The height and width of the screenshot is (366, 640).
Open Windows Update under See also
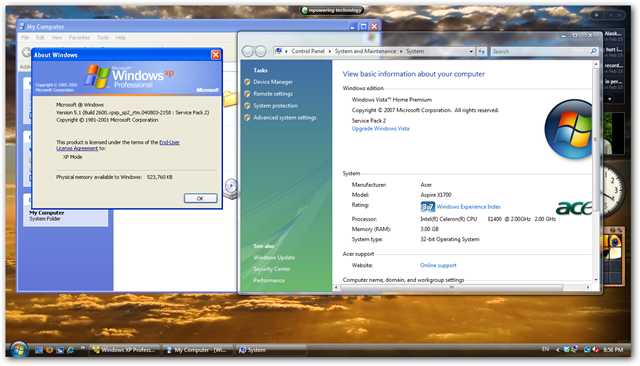[x=274, y=258]
